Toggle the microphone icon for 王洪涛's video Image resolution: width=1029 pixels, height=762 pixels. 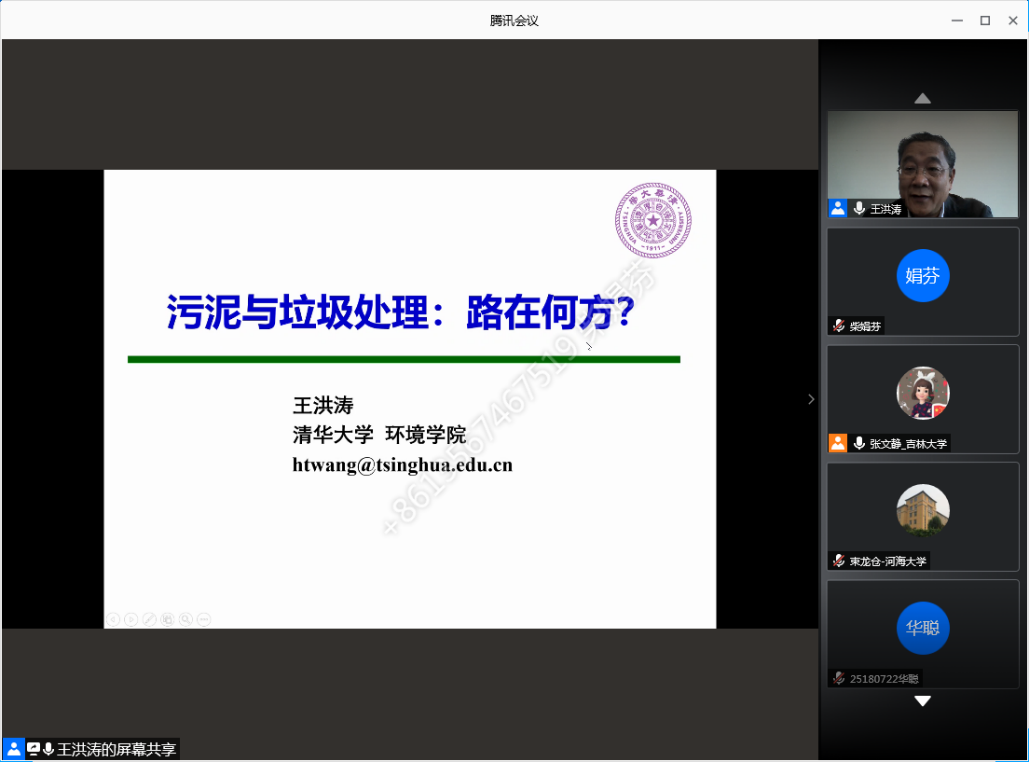point(859,209)
